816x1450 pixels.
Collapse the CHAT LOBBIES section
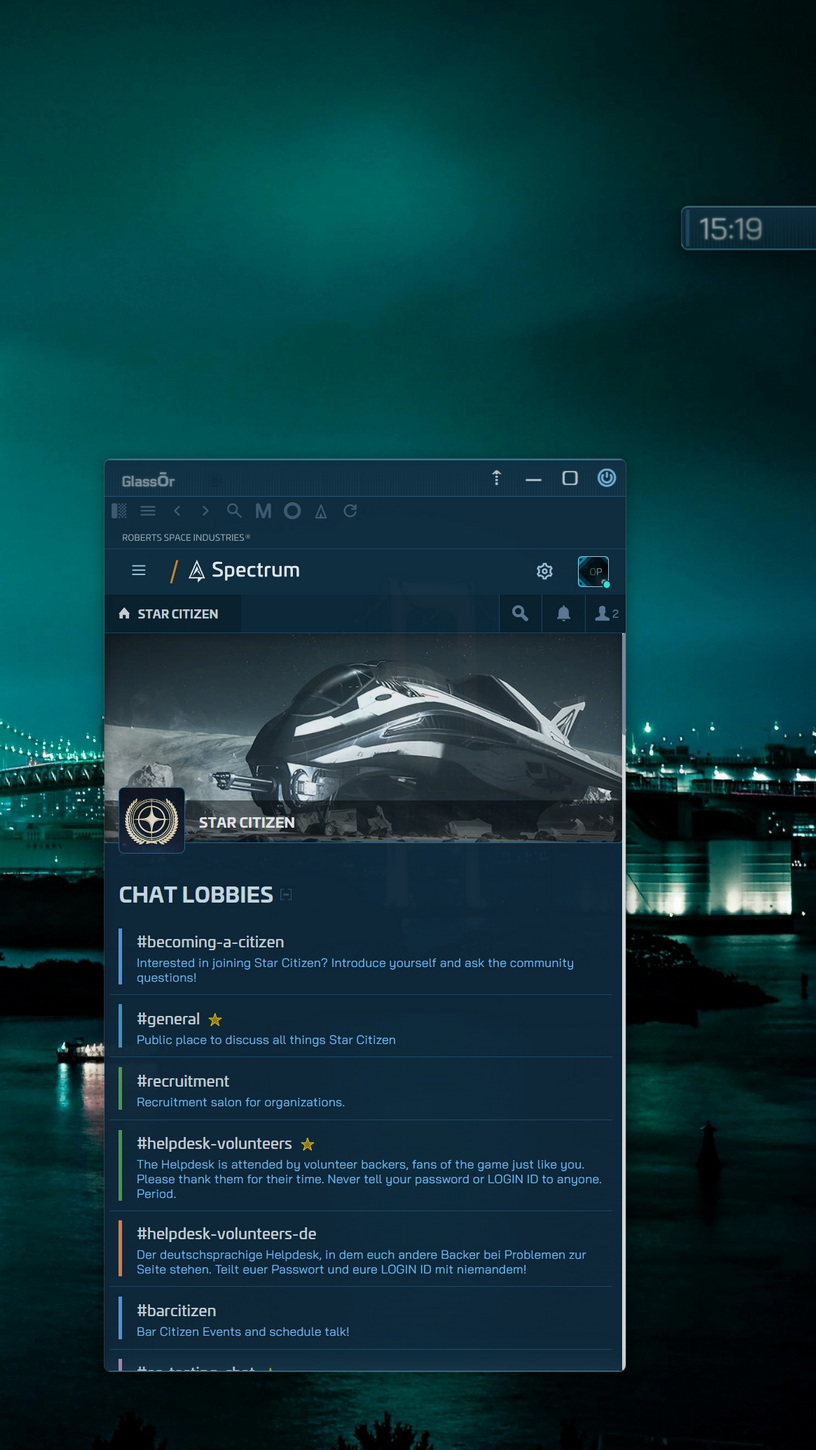click(286, 895)
